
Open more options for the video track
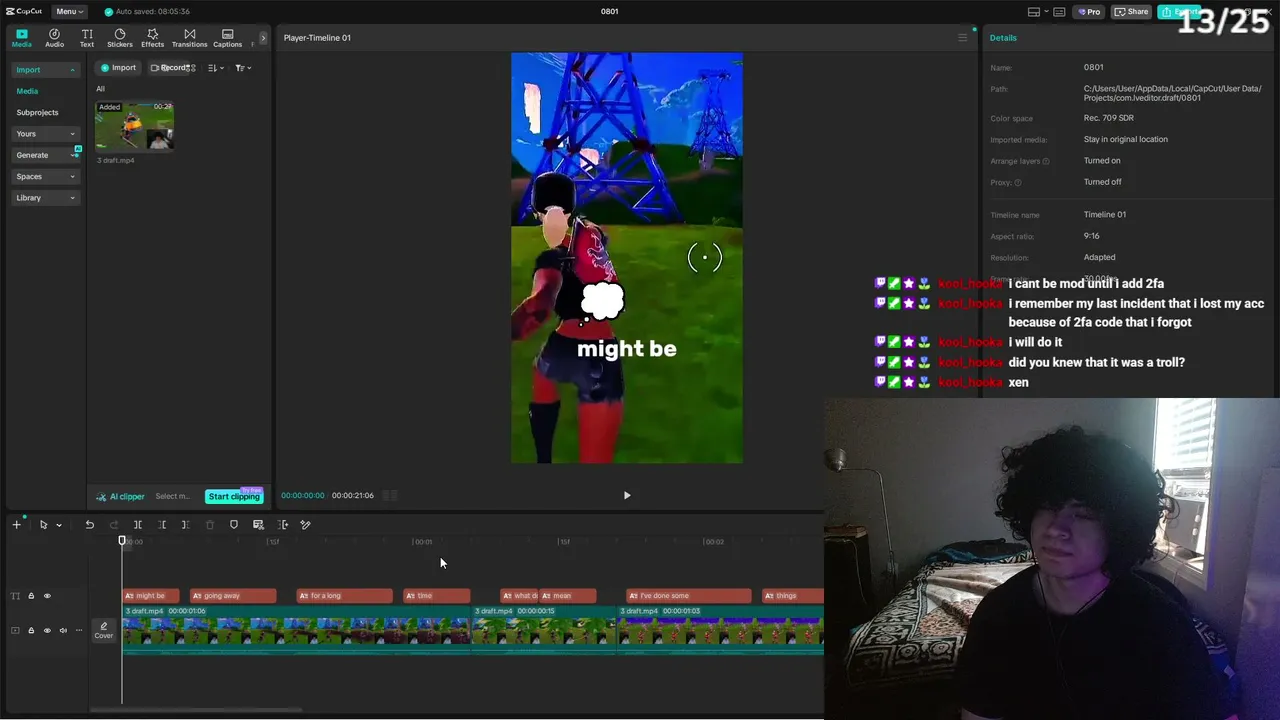tap(79, 630)
